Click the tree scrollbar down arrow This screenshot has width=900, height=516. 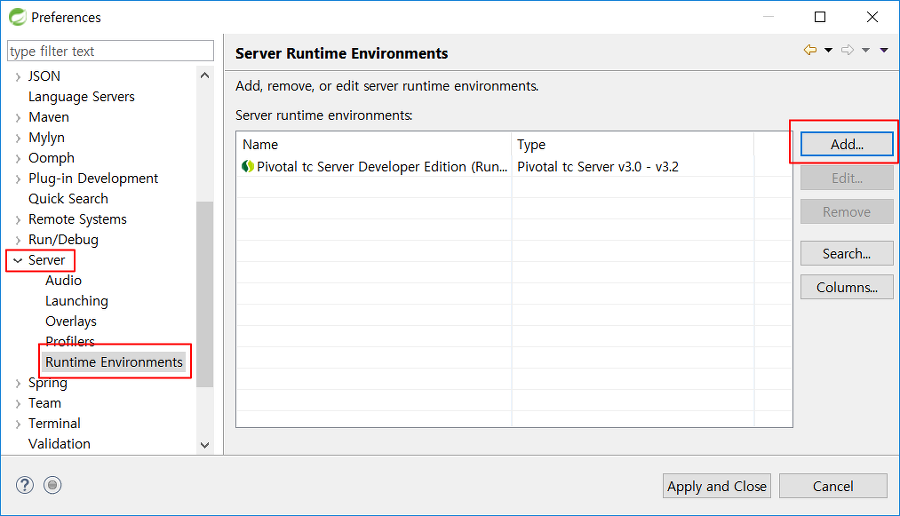205,445
